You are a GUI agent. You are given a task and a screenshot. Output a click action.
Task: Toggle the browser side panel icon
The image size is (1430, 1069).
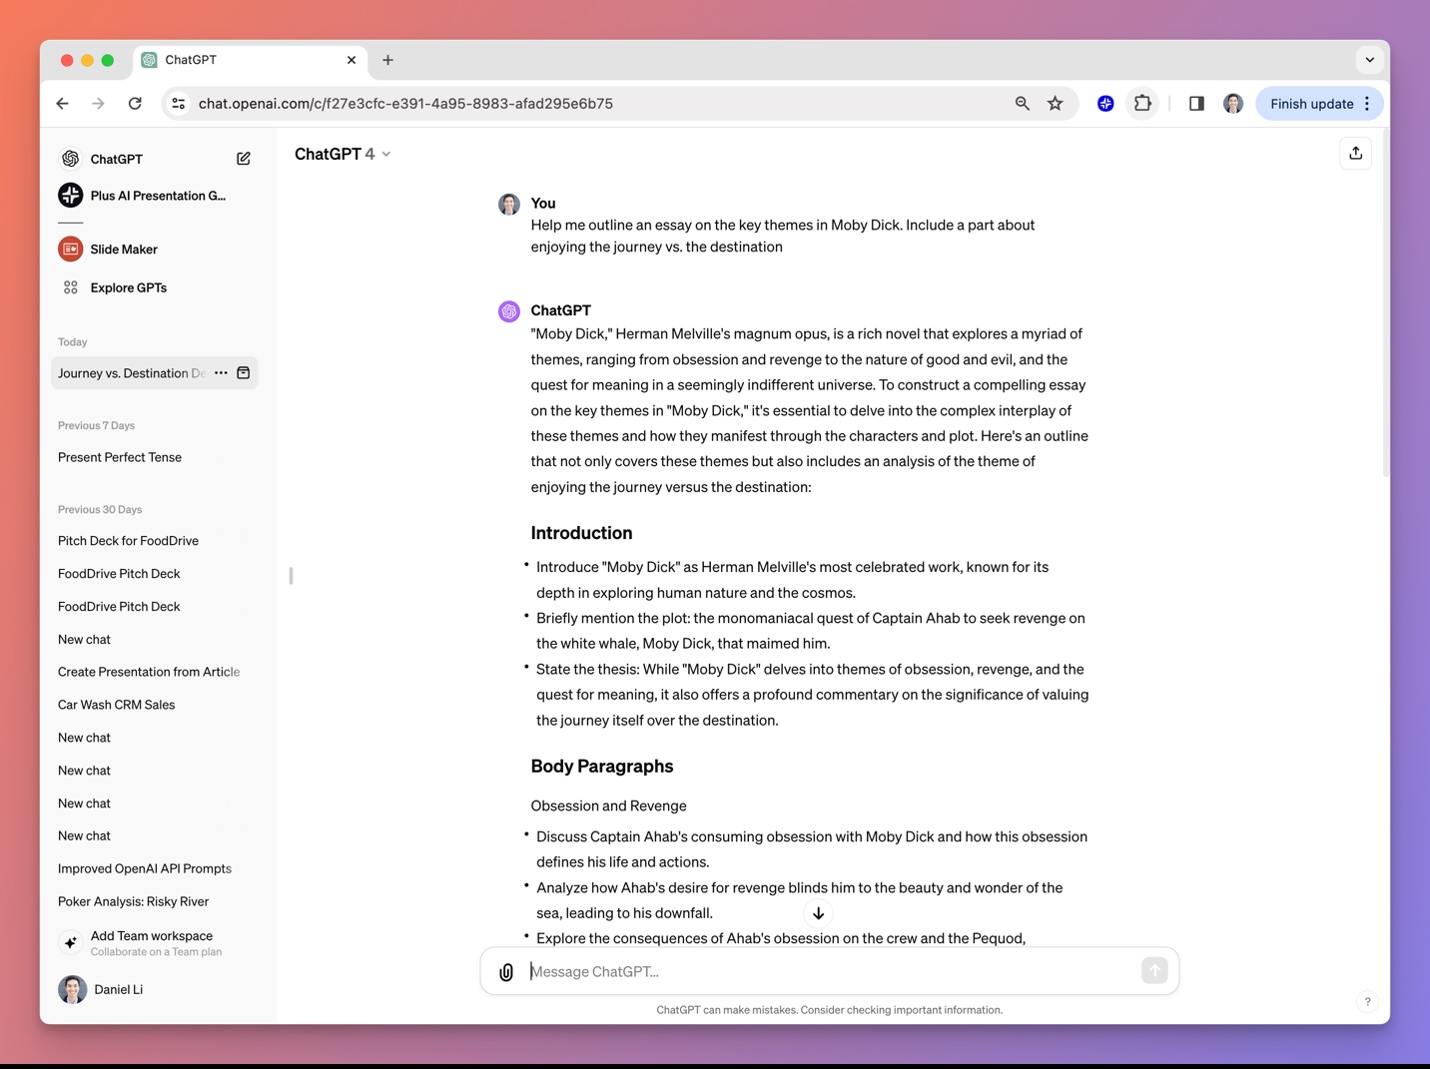coord(1196,103)
